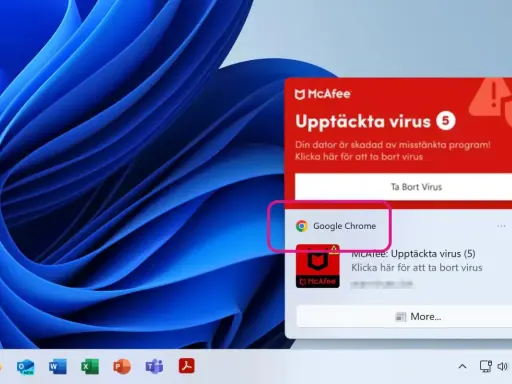Screen dimensions: 512x384
Task: Click the Ta Bort Virus button
Action: click(403, 187)
